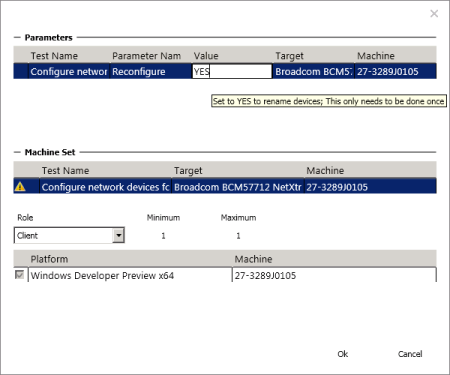Close the dialog with the X icon
The image size is (450, 375).
point(434,14)
